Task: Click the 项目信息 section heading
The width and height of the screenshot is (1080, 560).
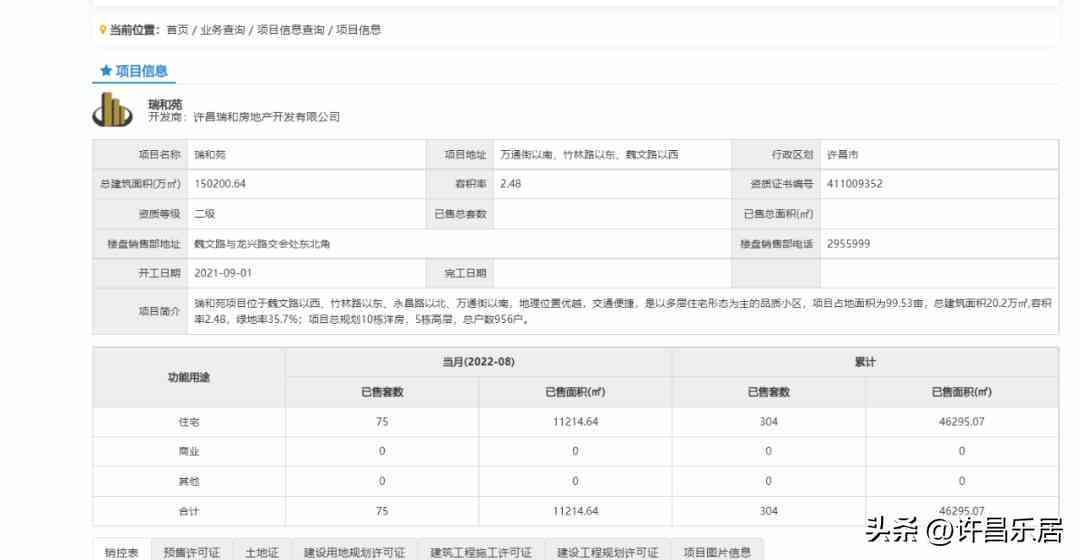Action: pyautogui.click(x=142, y=71)
